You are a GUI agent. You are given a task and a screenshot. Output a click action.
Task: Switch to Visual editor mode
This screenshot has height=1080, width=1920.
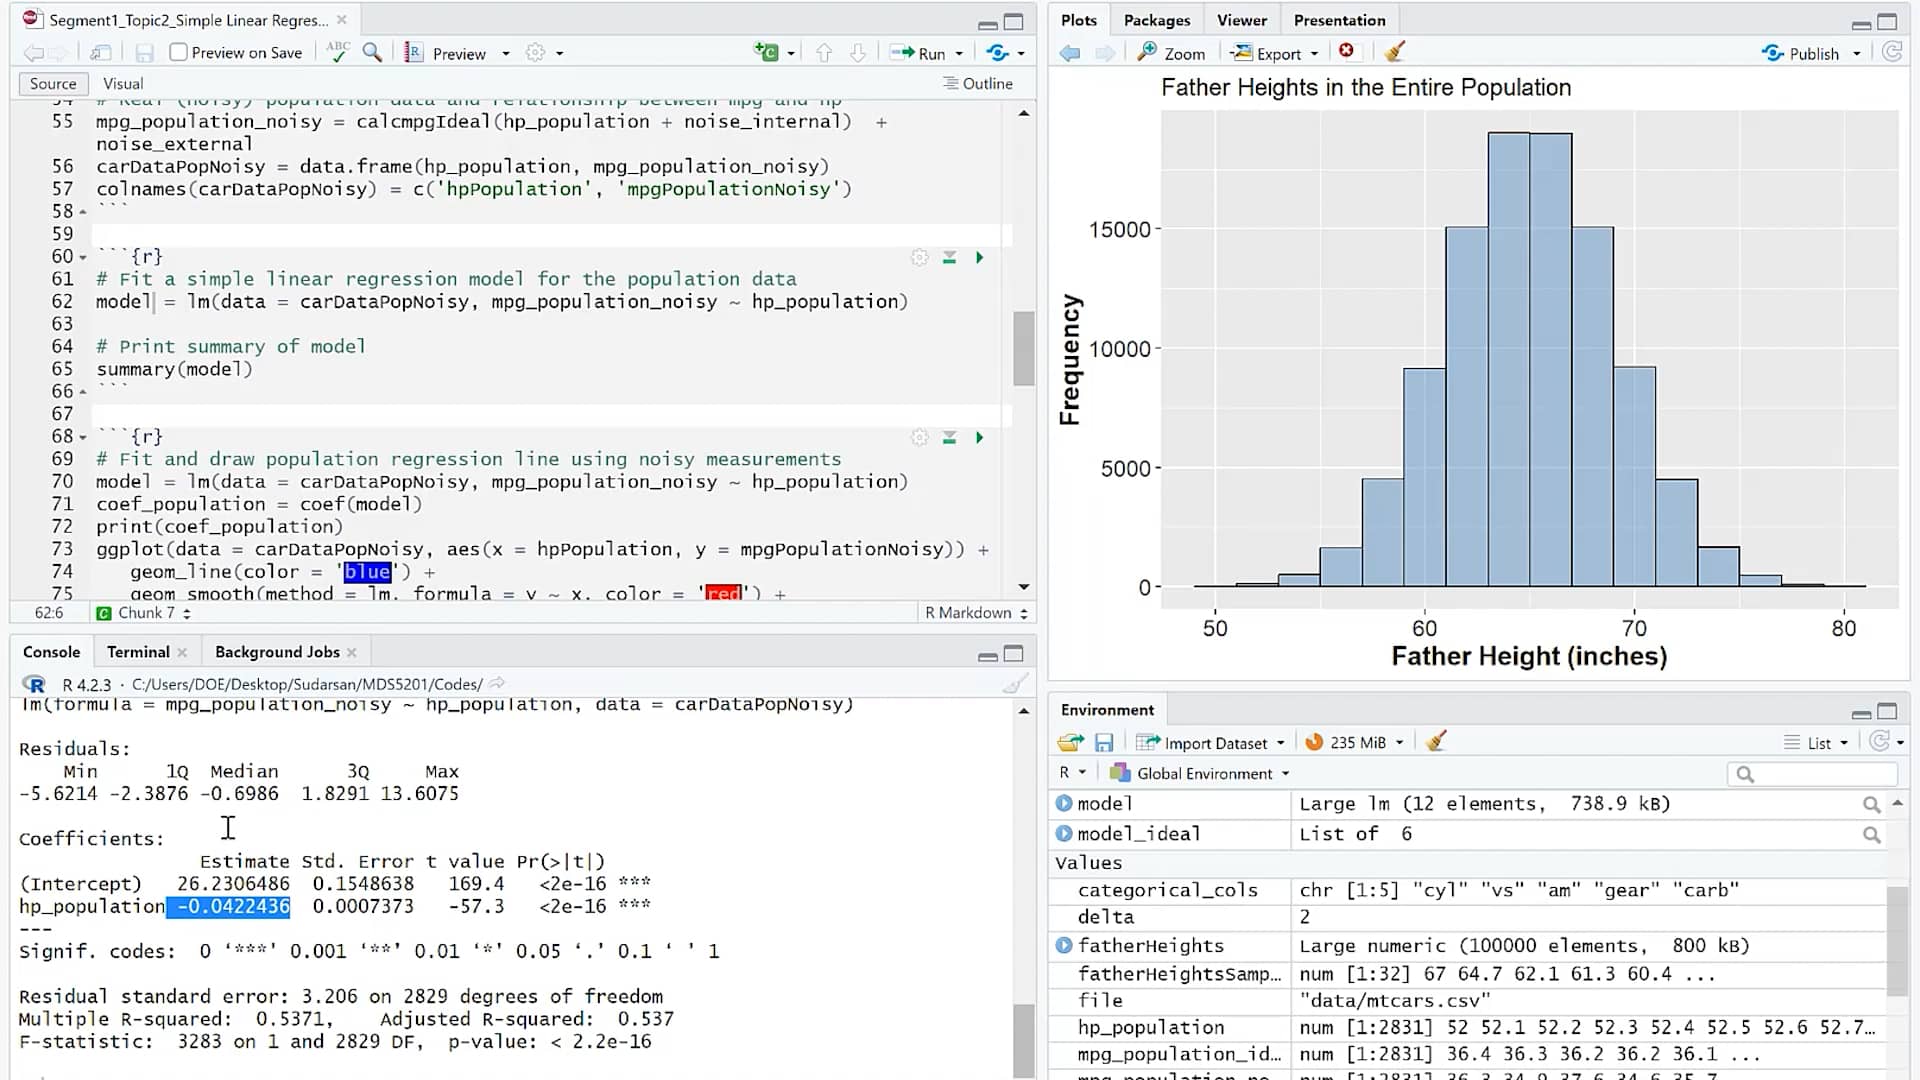[x=123, y=84]
